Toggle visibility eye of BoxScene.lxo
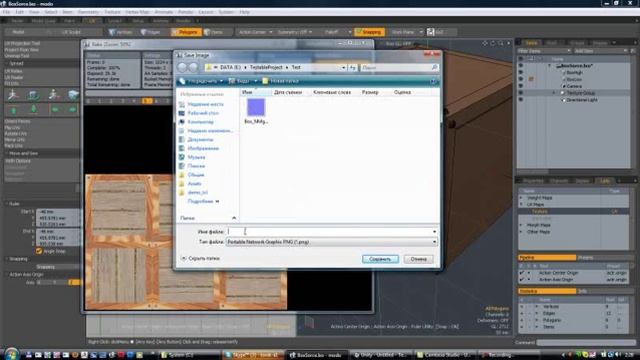This screenshot has width=640, height=360. coord(520,66)
